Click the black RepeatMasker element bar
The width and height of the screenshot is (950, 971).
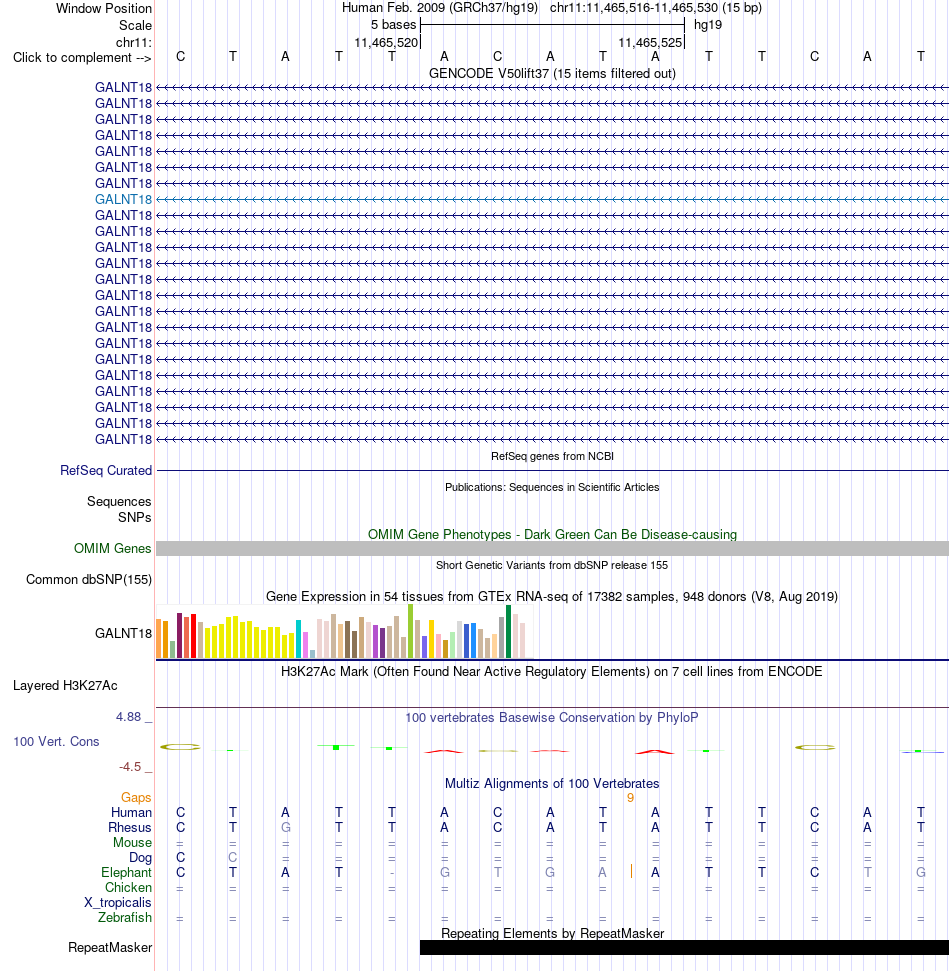[x=684, y=947]
